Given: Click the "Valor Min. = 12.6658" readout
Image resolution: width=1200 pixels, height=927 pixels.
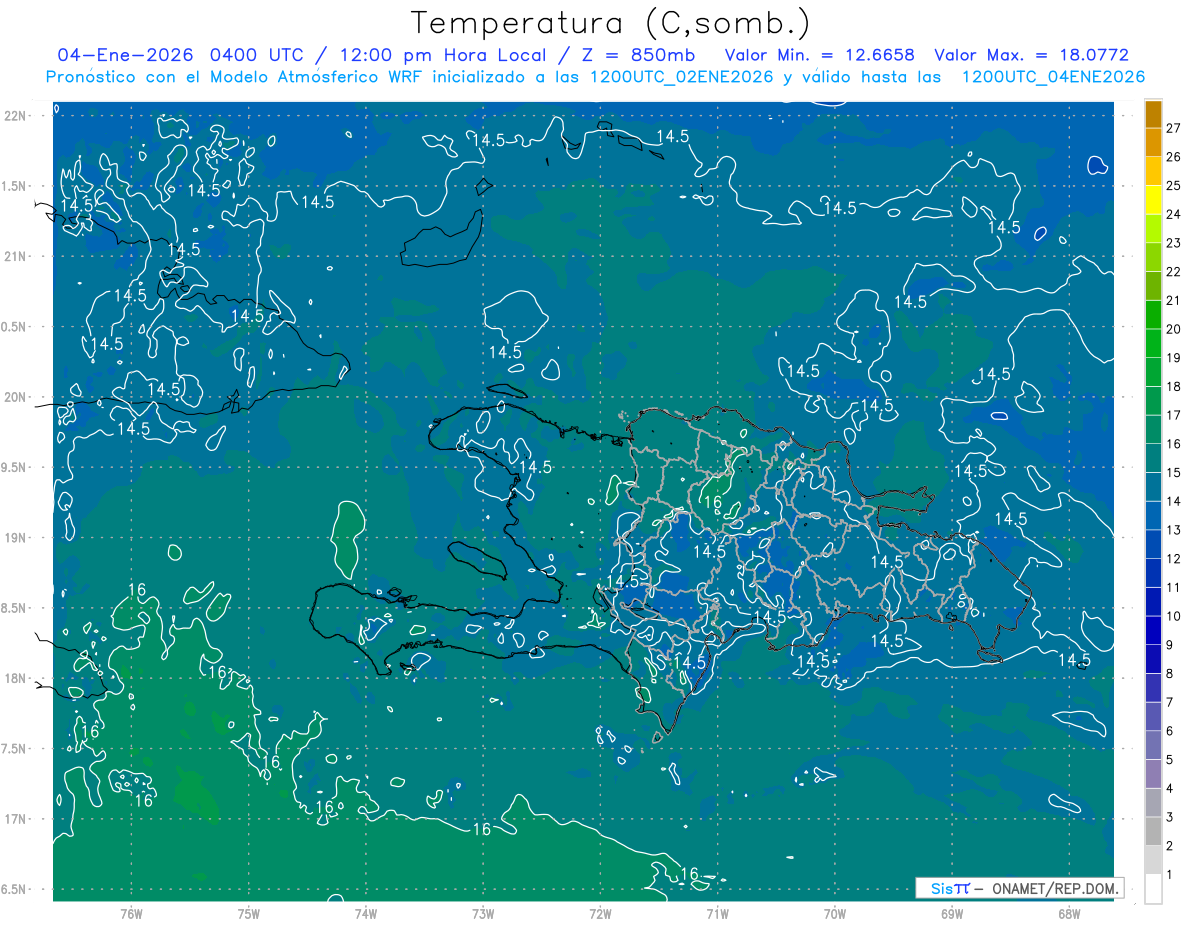Looking at the screenshot, I should pos(819,55).
